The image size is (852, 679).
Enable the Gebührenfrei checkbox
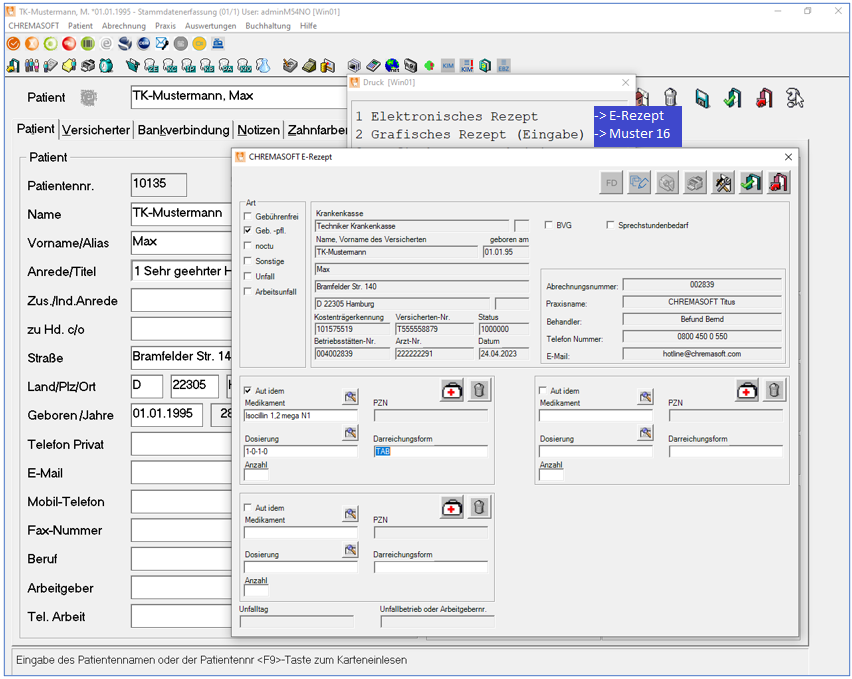248,216
